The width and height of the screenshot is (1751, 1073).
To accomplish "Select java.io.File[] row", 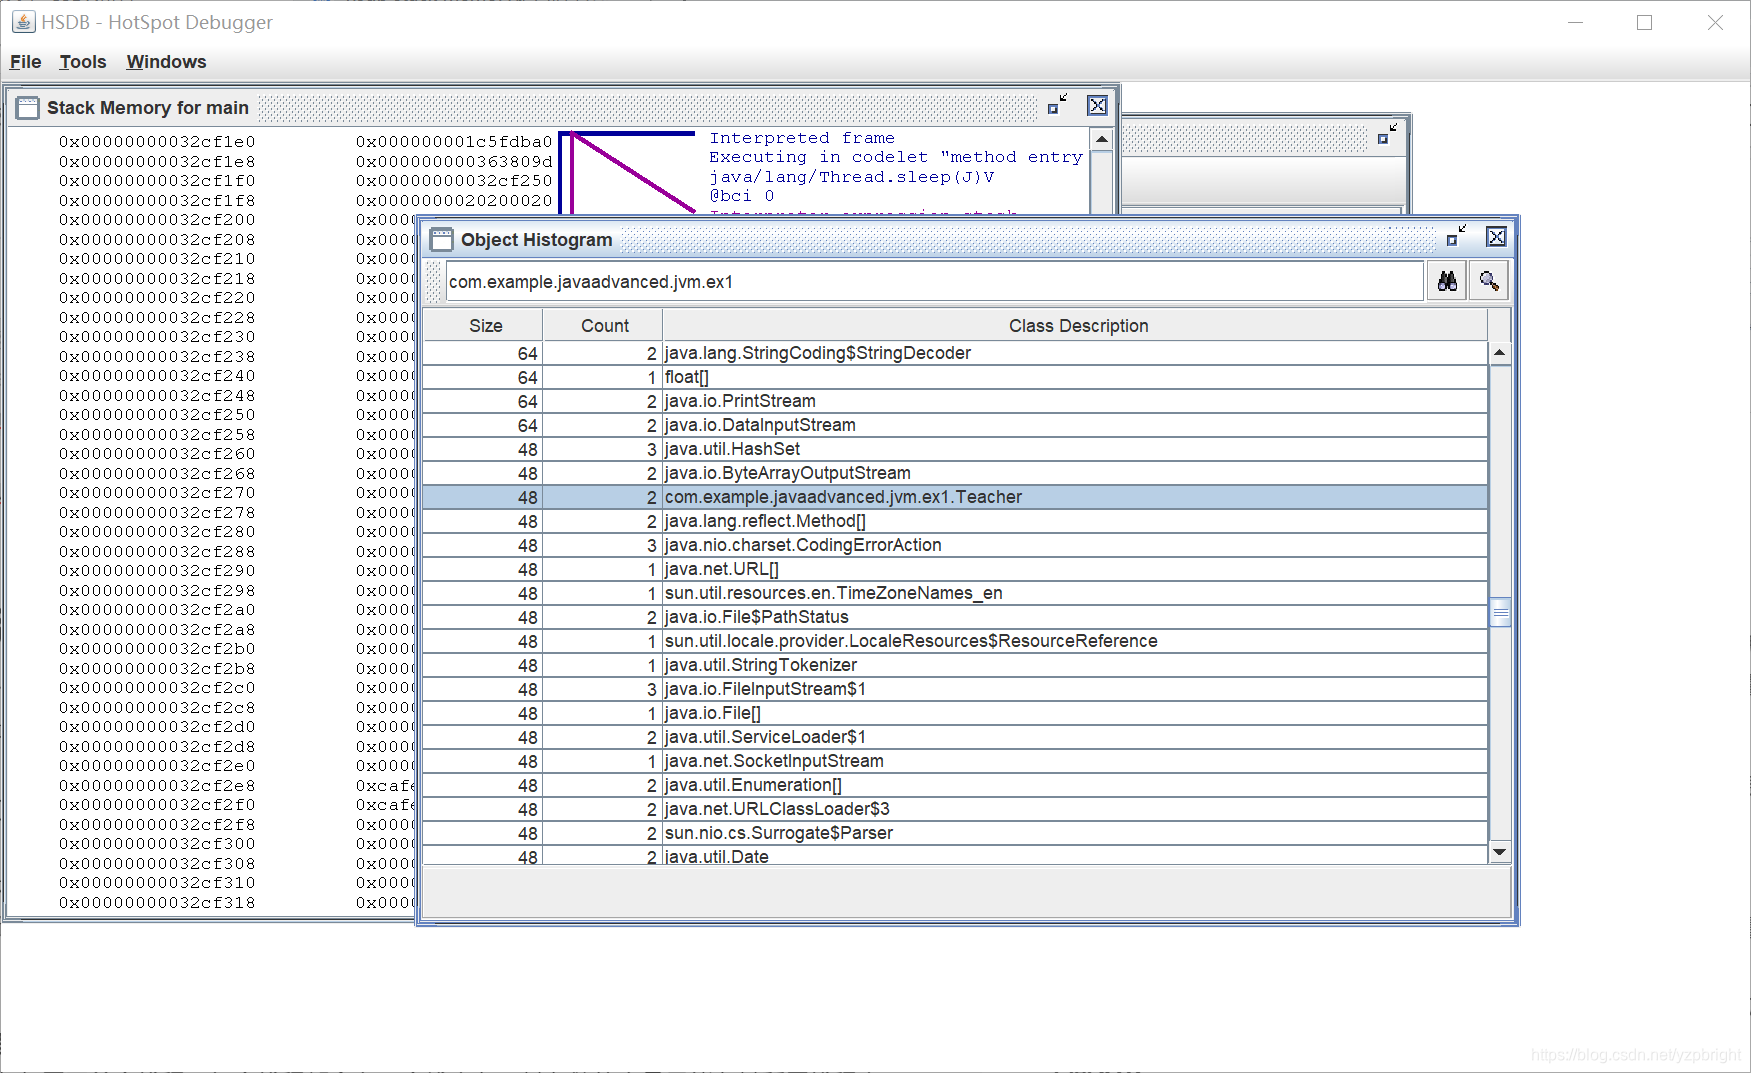I will [x=955, y=713].
